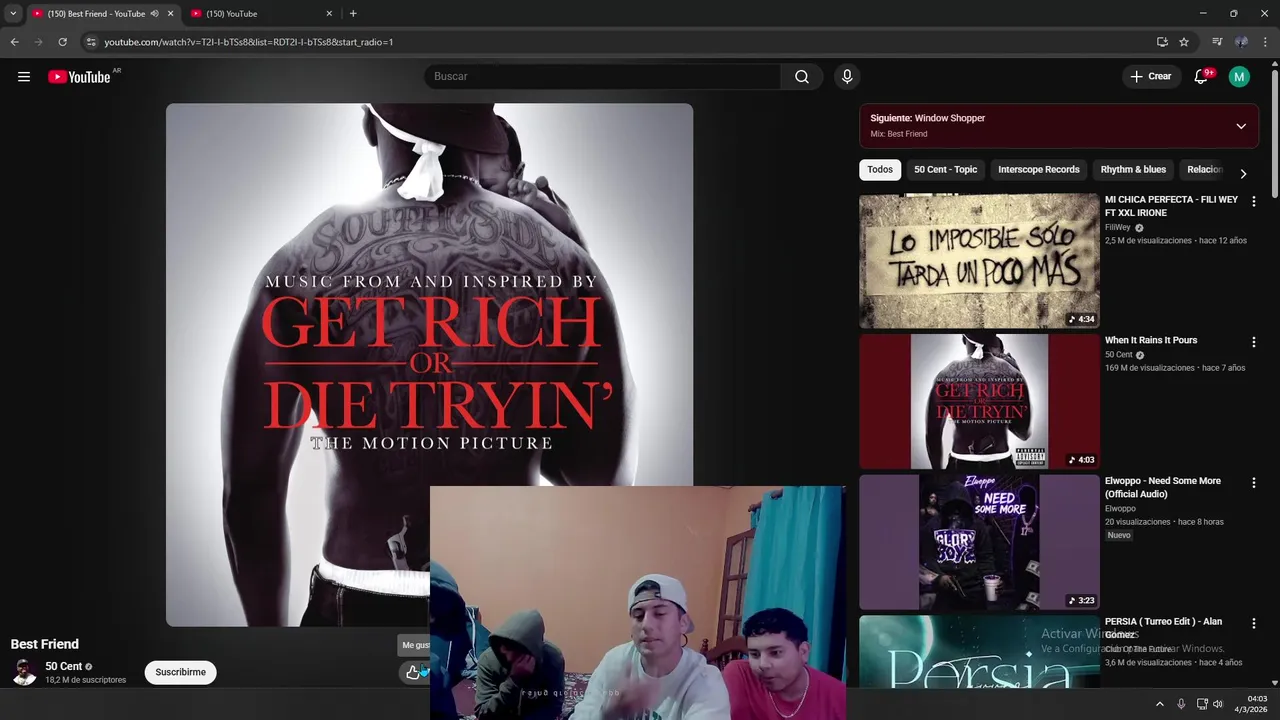
Task: Select the Rhythm & blues chip
Action: (x=1133, y=170)
